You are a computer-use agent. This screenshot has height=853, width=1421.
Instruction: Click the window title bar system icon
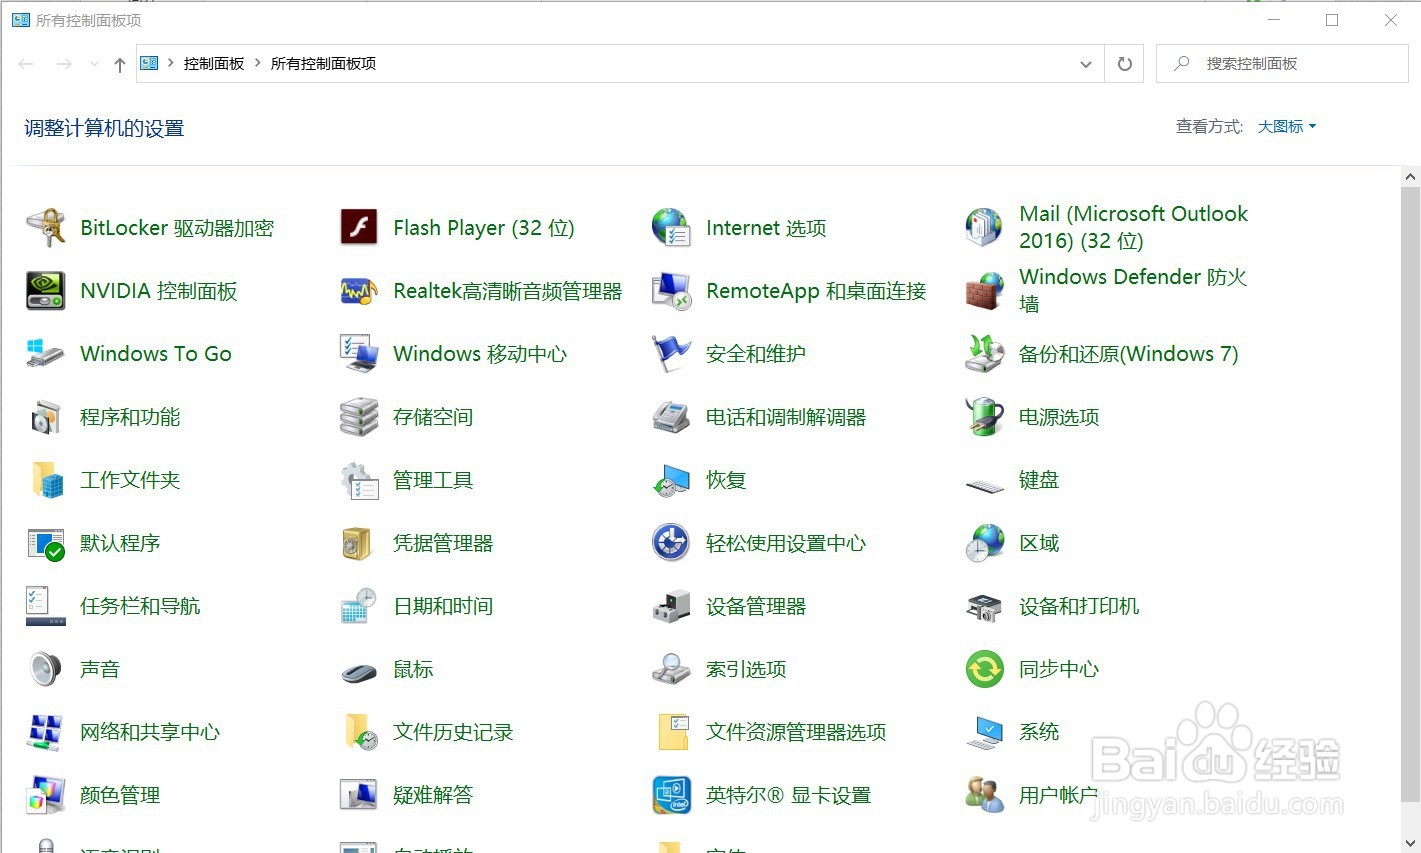[20, 20]
